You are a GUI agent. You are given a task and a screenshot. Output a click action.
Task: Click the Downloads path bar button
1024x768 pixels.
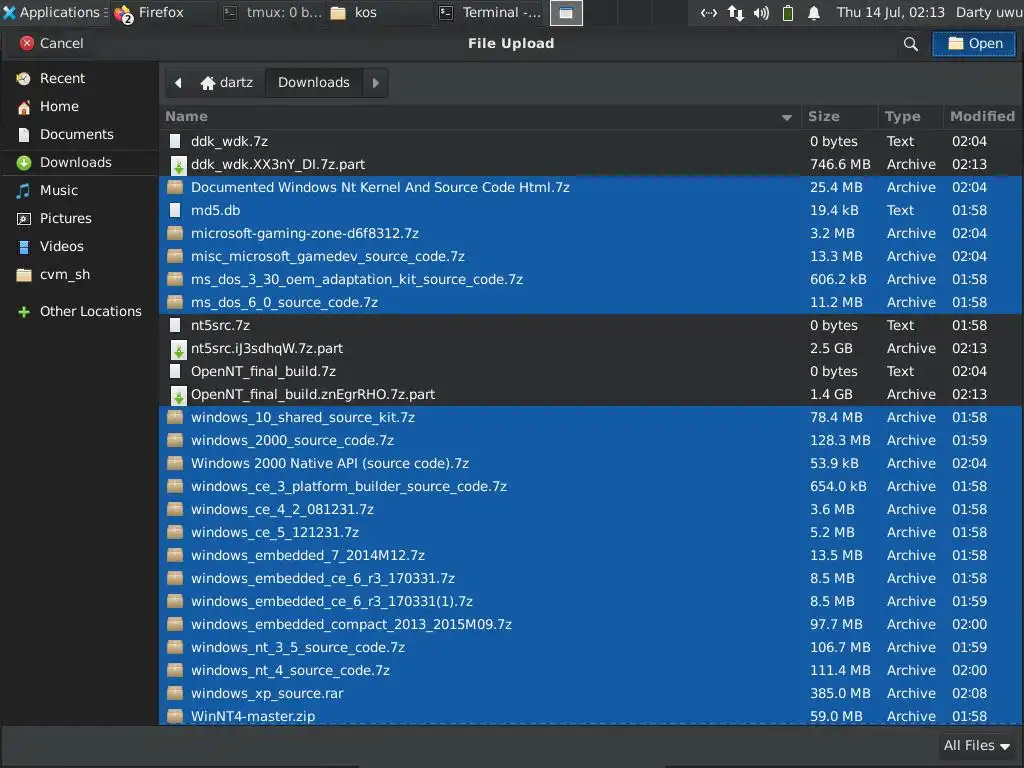[x=314, y=83]
